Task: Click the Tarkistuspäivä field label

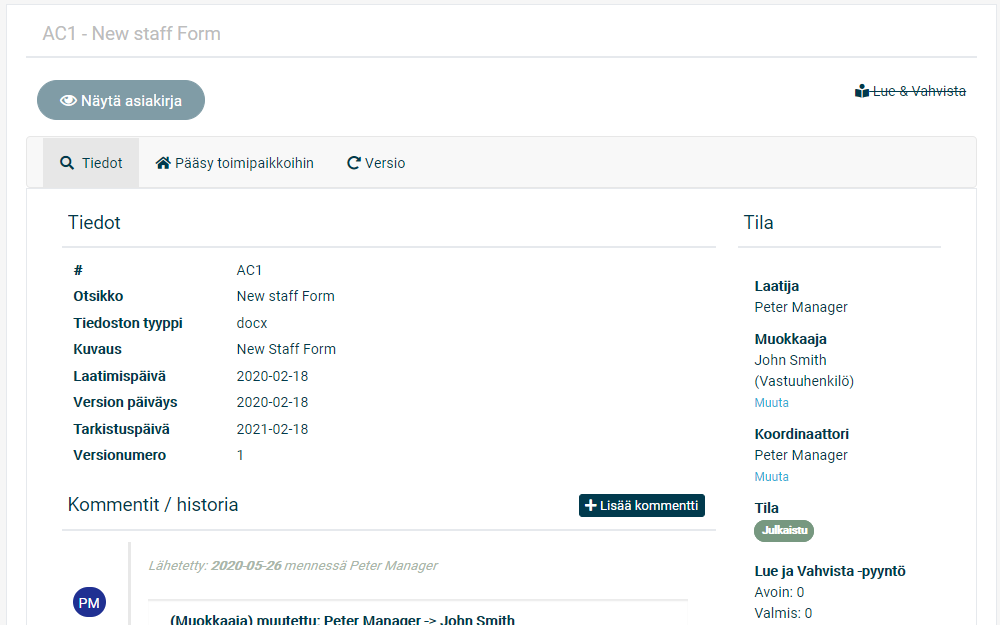Action: pos(121,429)
